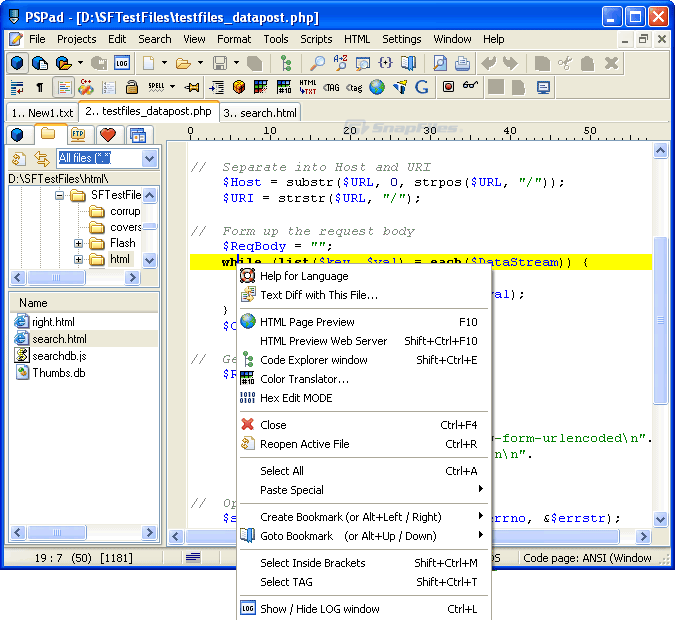Switch to the FTP panel tab
This screenshot has height=626, width=675.
(x=78, y=135)
